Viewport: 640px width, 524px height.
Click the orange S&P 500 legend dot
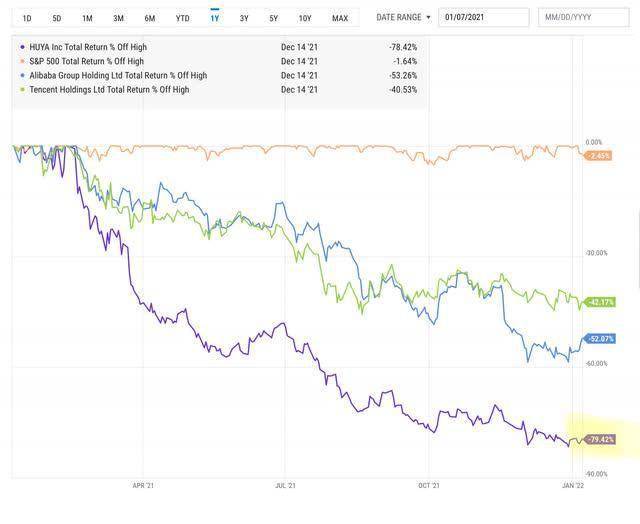coord(22,61)
